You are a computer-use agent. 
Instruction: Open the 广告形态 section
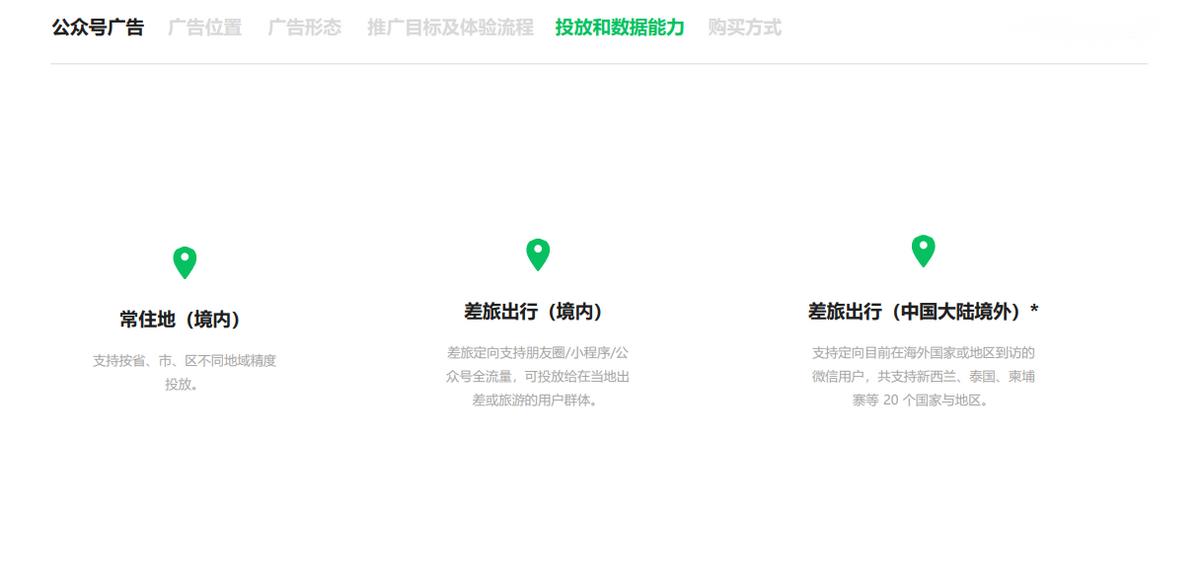point(303,28)
